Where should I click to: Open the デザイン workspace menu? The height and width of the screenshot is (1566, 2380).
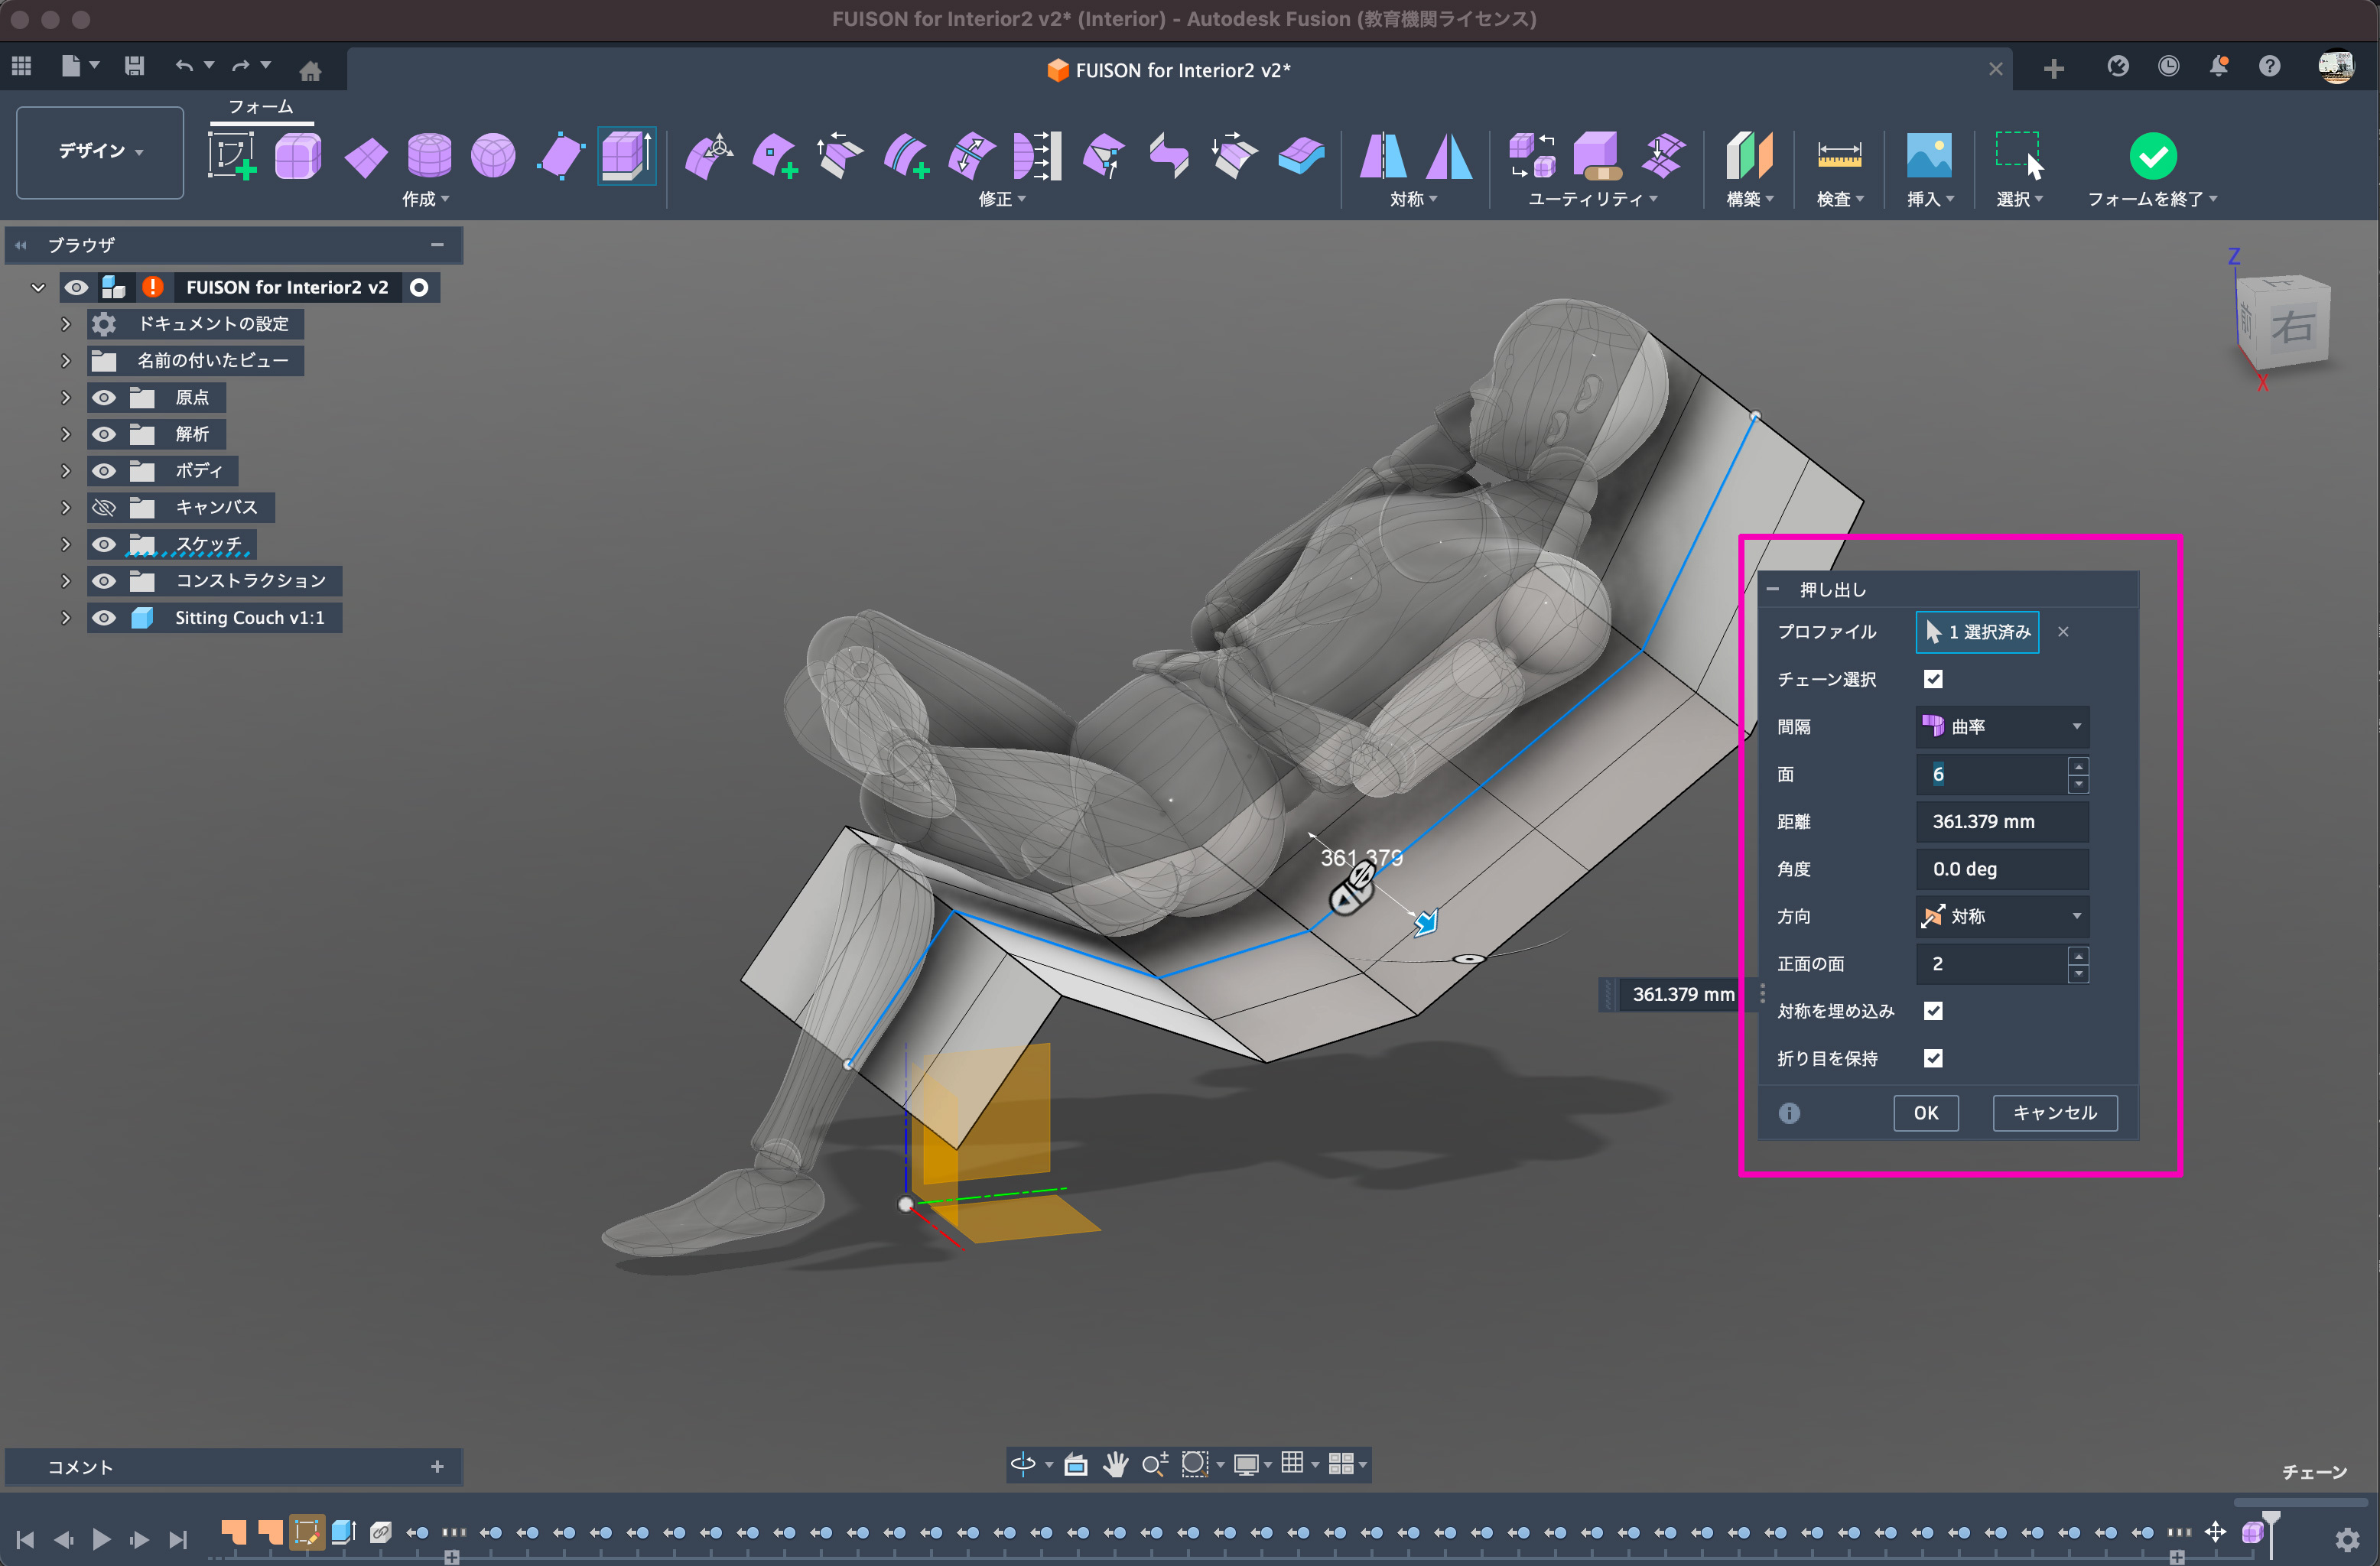(100, 151)
